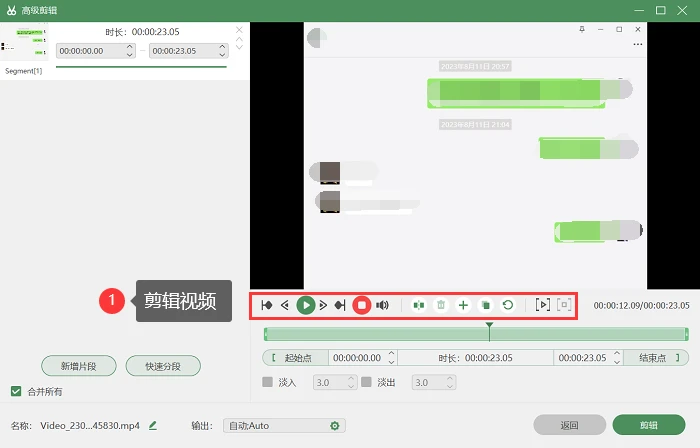Click the red stop button
Screen dimensions: 700x448
[x=362, y=305]
